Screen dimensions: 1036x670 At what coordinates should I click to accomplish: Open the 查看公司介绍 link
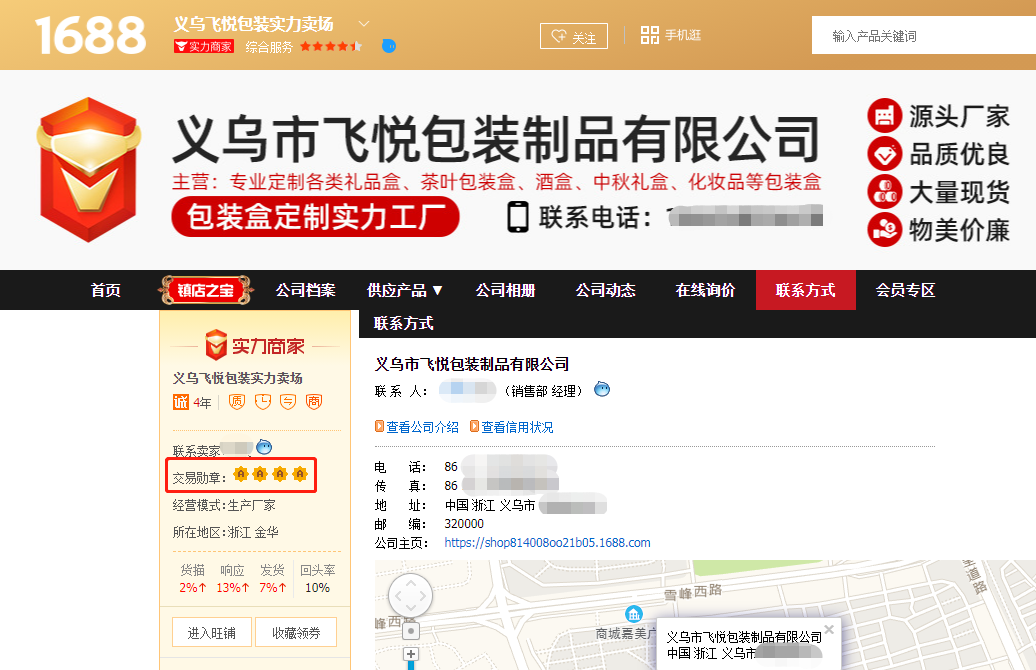422,427
